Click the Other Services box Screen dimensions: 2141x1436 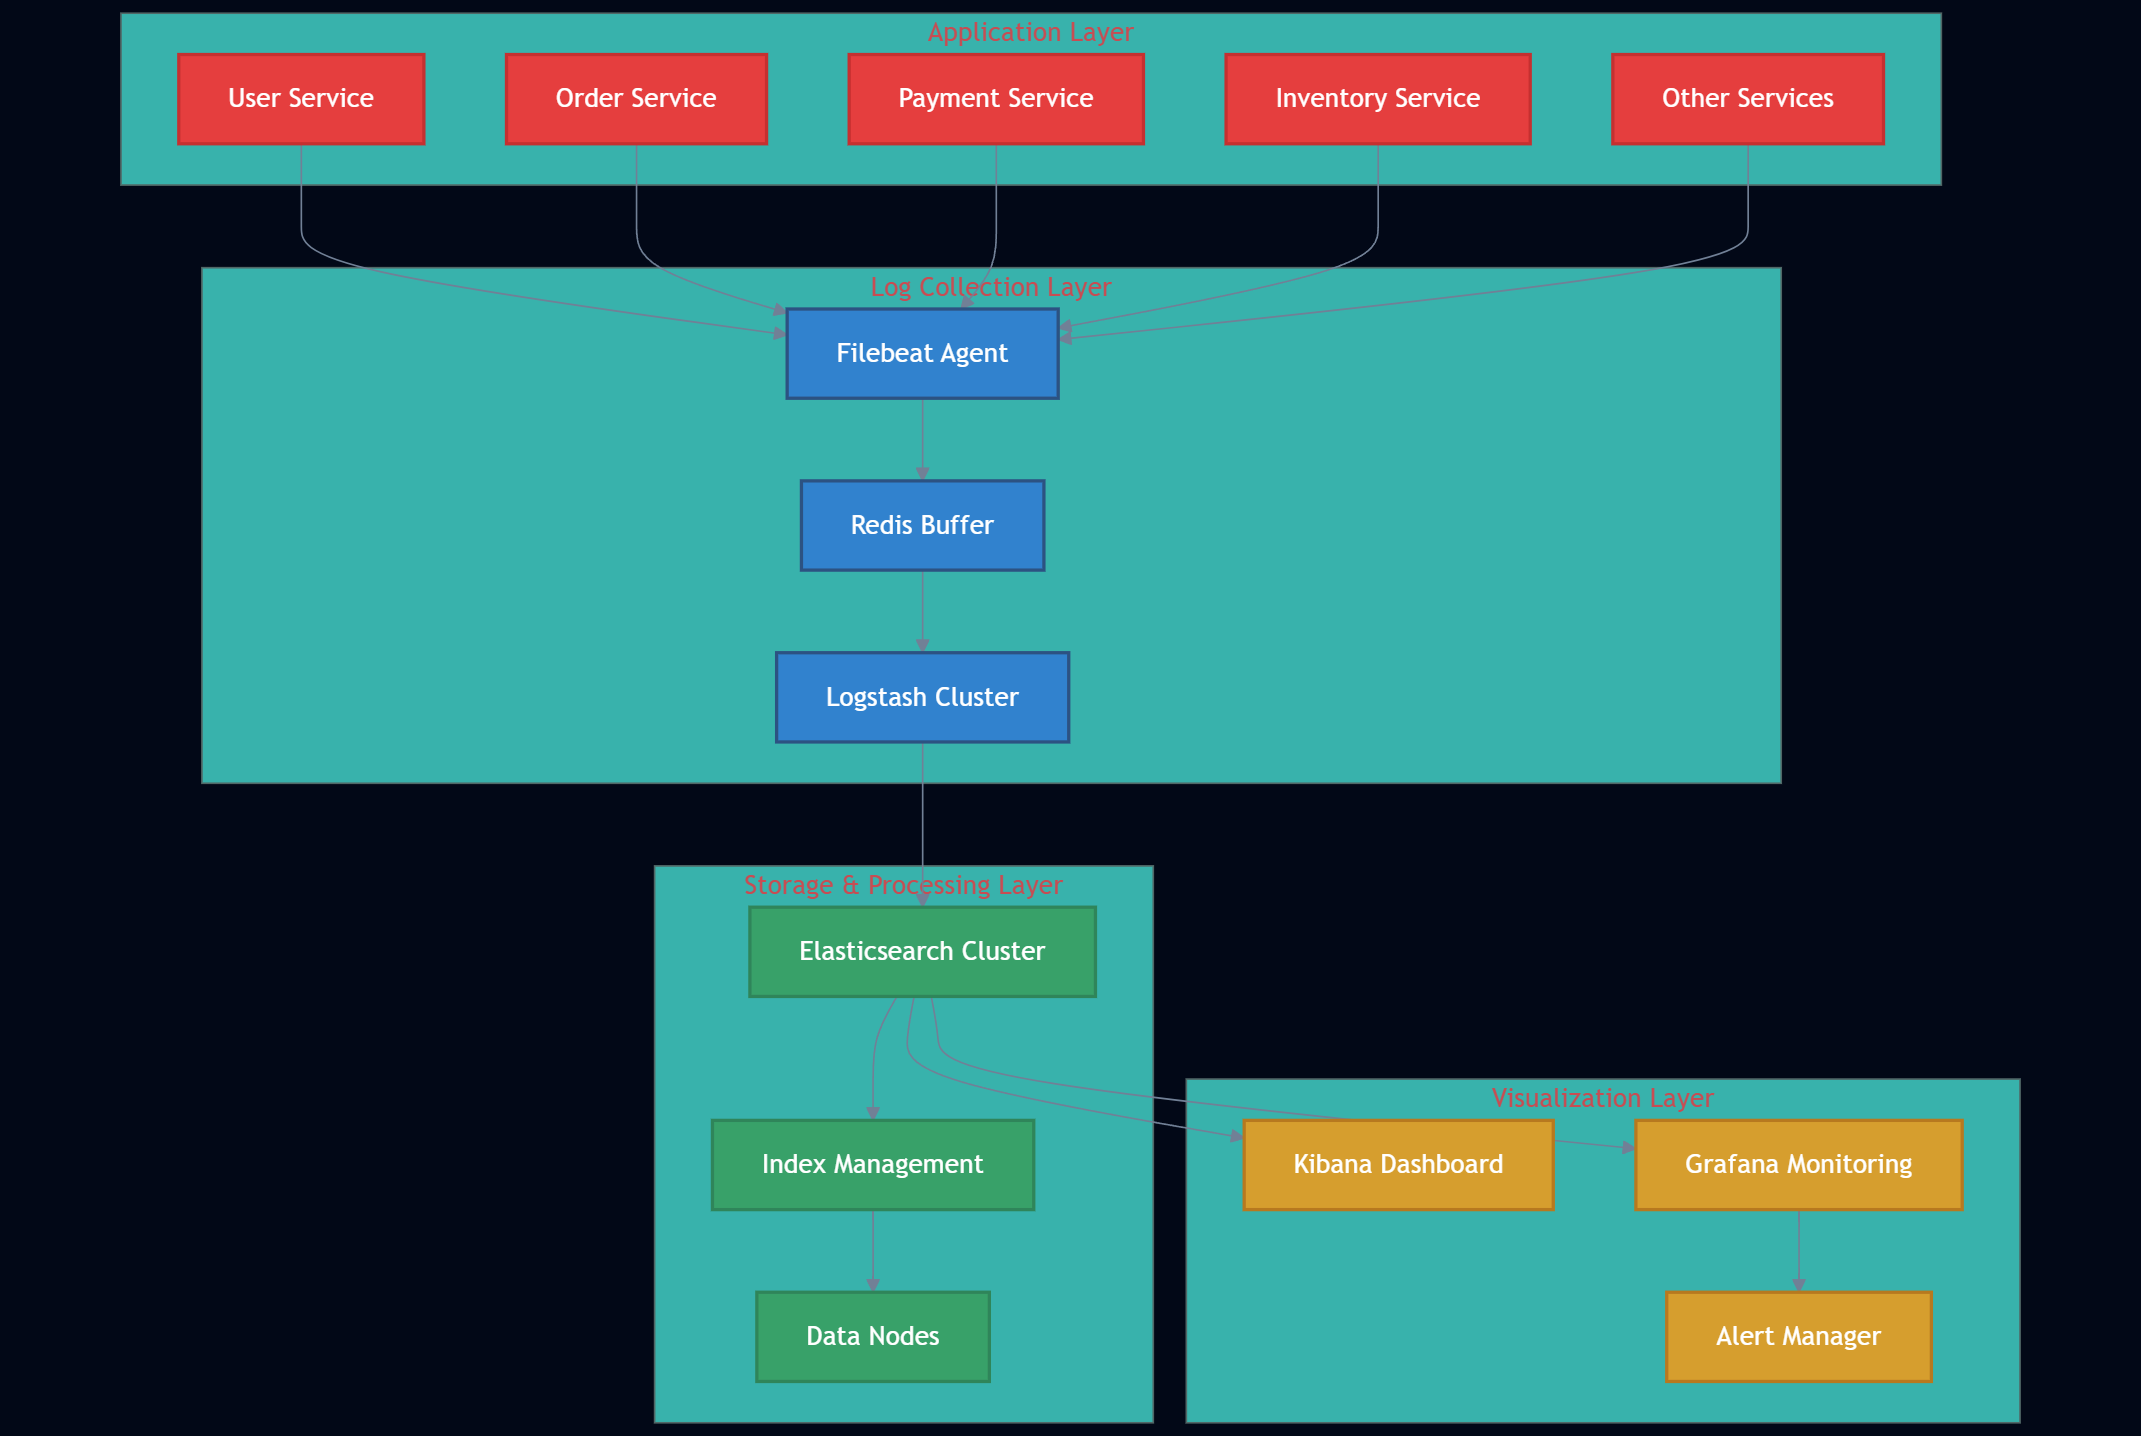tap(1747, 99)
